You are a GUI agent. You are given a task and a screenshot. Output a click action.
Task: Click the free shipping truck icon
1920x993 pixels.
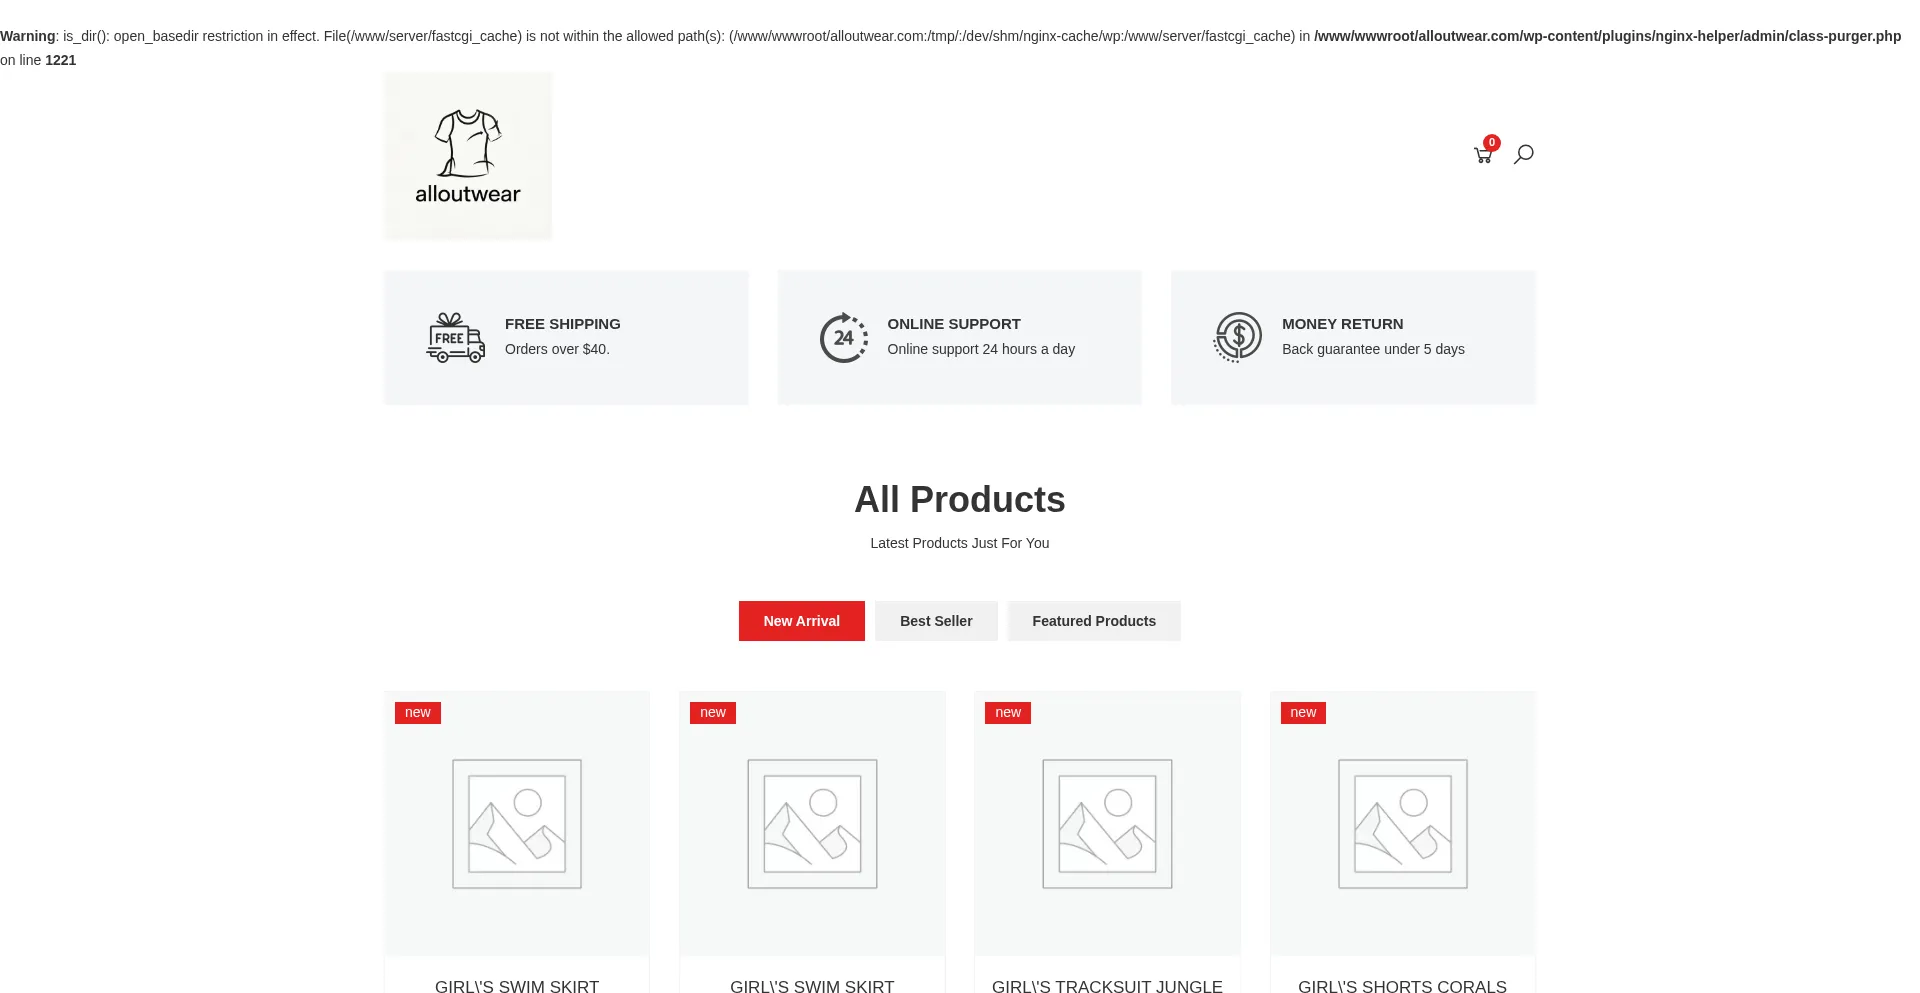[x=455, y=338]
